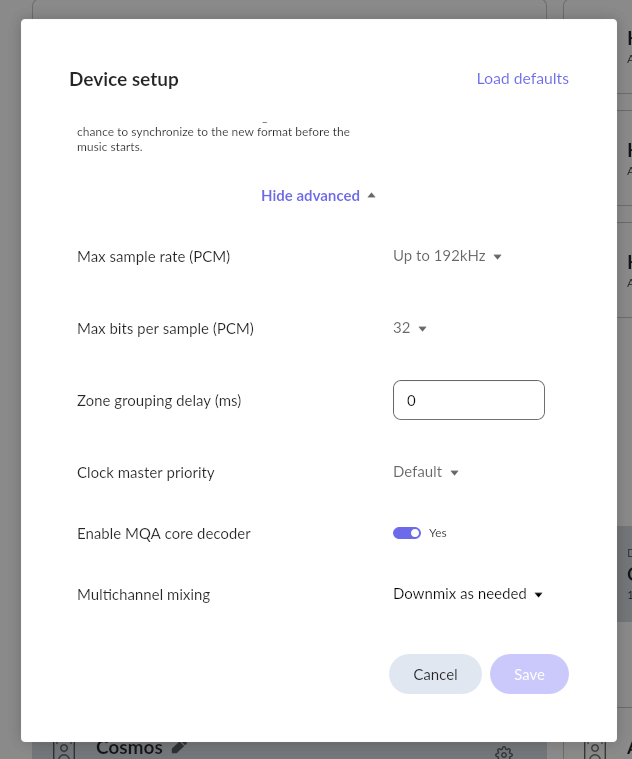Image resolution: width=632 pixels, height=759 pixels.
Task: Open the Up to 192kHz sample rate dropdown
Action: pyautogui.click(x=447, y=256)
